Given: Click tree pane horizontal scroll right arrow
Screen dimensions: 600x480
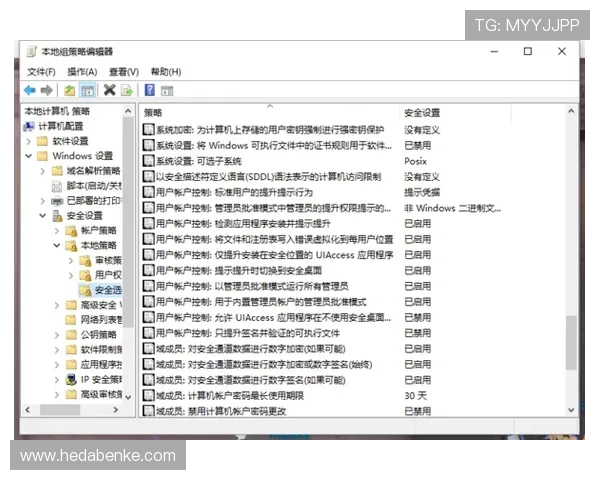Looking at the screenshot, I should [116, 410].
